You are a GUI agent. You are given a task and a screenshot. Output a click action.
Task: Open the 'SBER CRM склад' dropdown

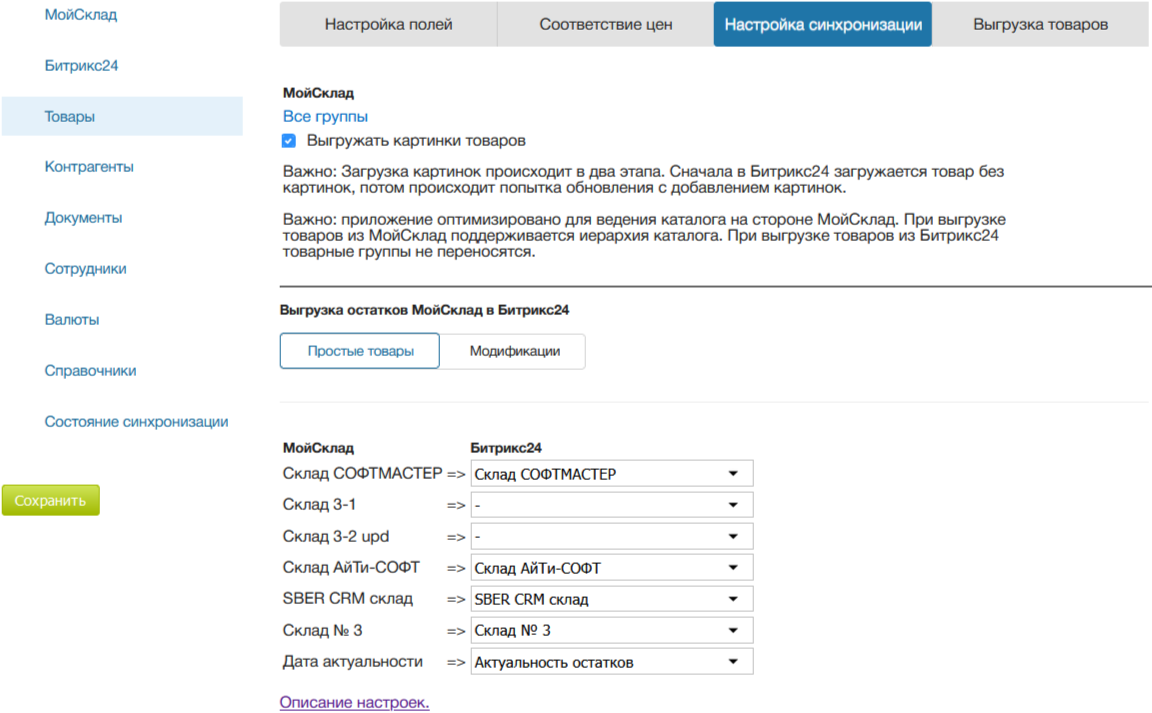[x=611, y=600]
